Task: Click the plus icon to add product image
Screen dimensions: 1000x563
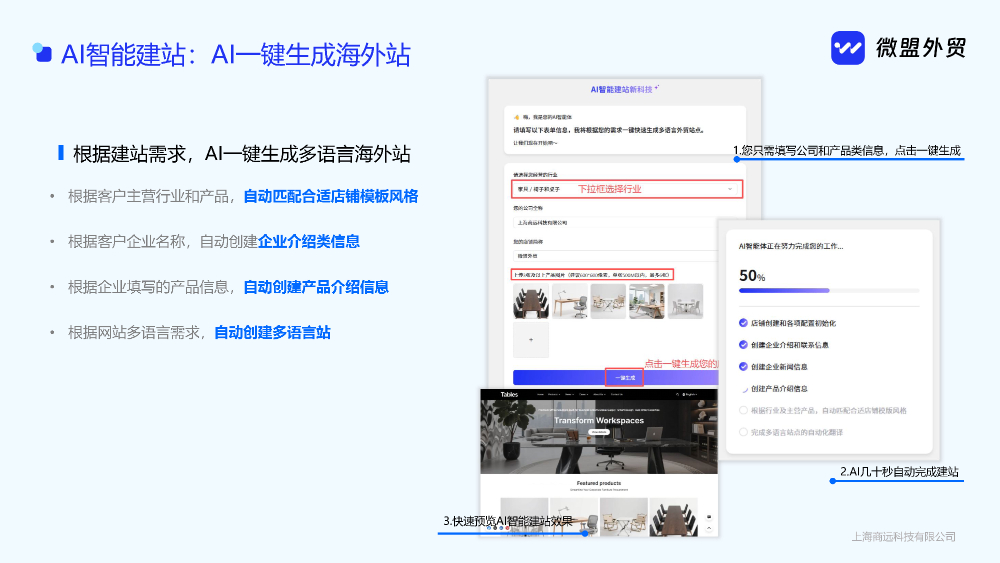Action: tap(531, 340)
